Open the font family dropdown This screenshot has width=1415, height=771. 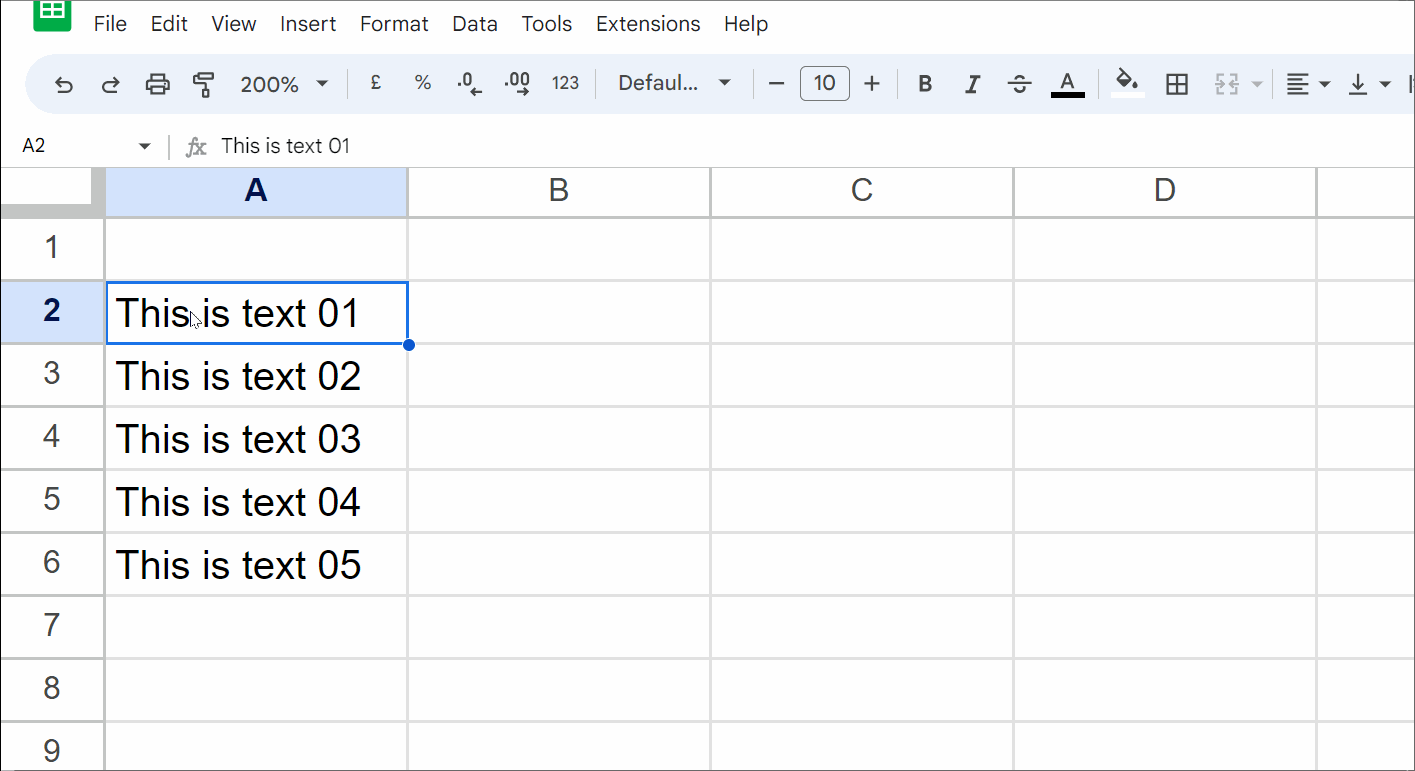(672, 84)
